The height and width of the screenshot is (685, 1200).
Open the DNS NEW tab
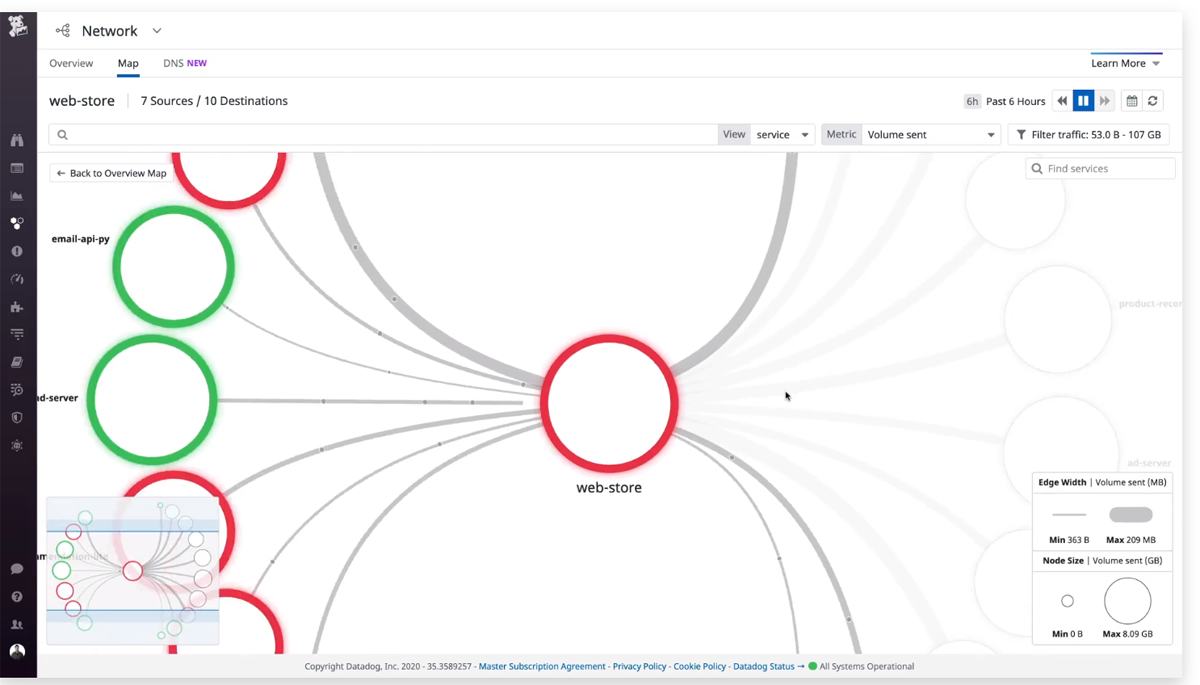pyautogui.click(x=185, y=63)
